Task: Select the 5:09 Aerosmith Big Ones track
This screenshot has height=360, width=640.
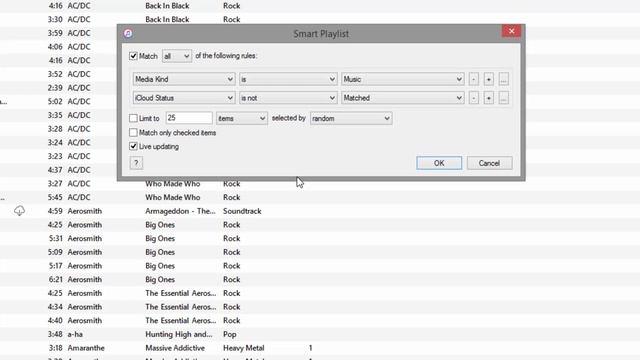Action: tap(320, 252)
